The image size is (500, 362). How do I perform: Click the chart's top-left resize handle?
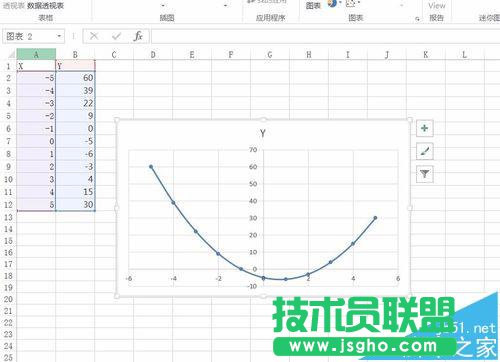click(117, 120)
